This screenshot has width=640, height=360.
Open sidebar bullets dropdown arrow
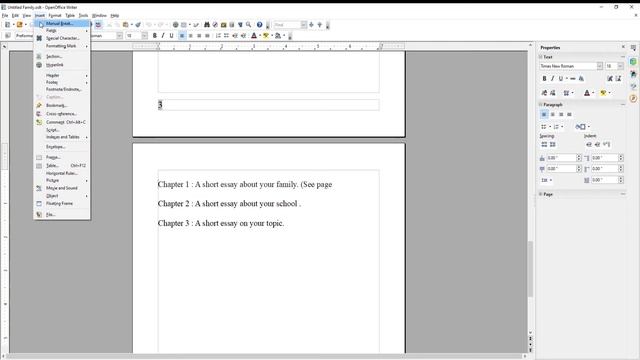pos(550,127)
